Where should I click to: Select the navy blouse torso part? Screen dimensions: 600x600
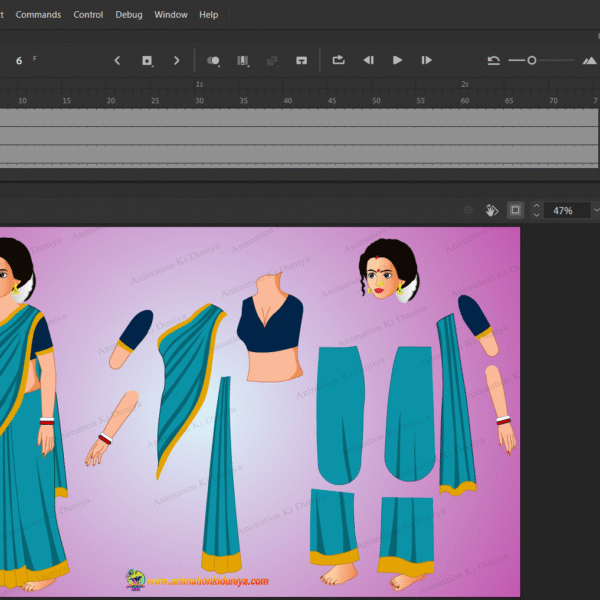(270, 328)
